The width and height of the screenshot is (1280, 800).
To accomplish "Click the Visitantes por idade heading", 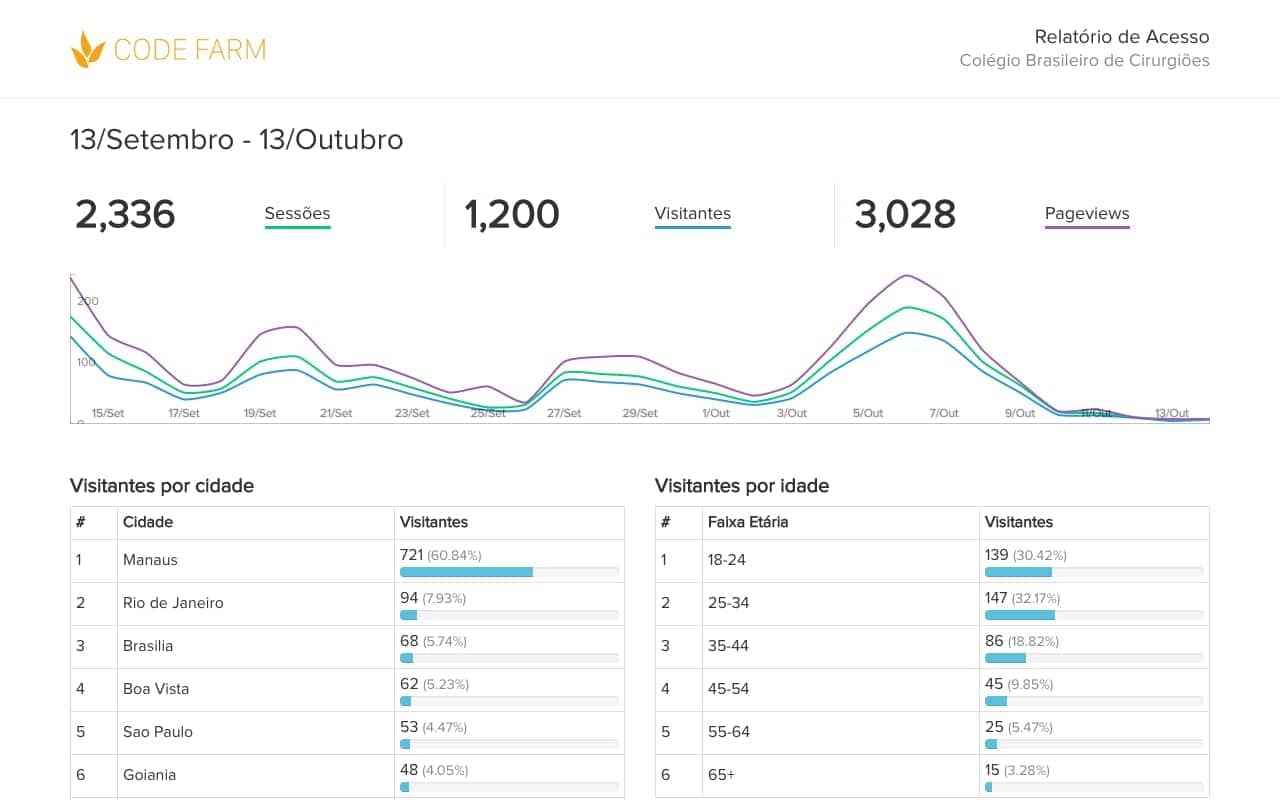I will tap(742, 486).
